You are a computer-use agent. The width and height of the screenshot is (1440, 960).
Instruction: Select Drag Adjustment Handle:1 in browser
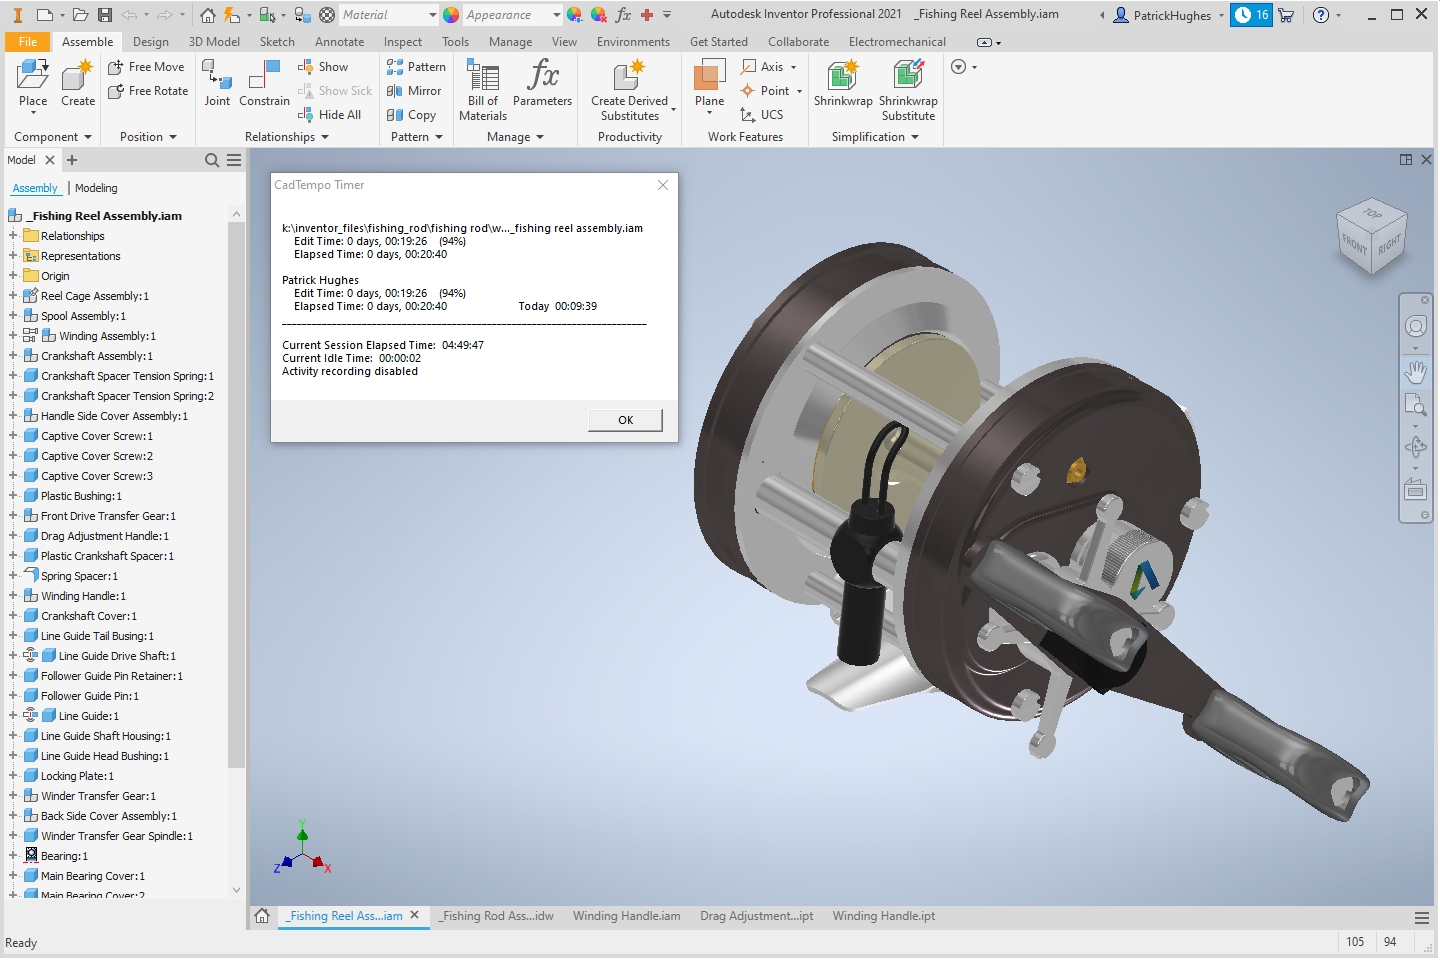tap(105, 536)
